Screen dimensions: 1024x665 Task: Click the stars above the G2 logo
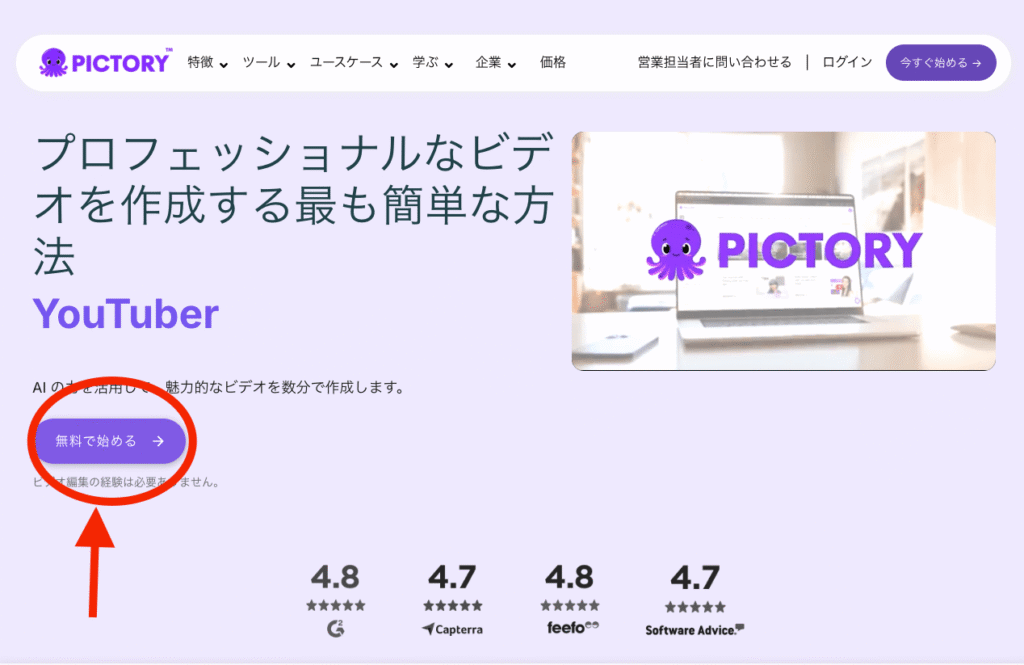click(336, 606)
